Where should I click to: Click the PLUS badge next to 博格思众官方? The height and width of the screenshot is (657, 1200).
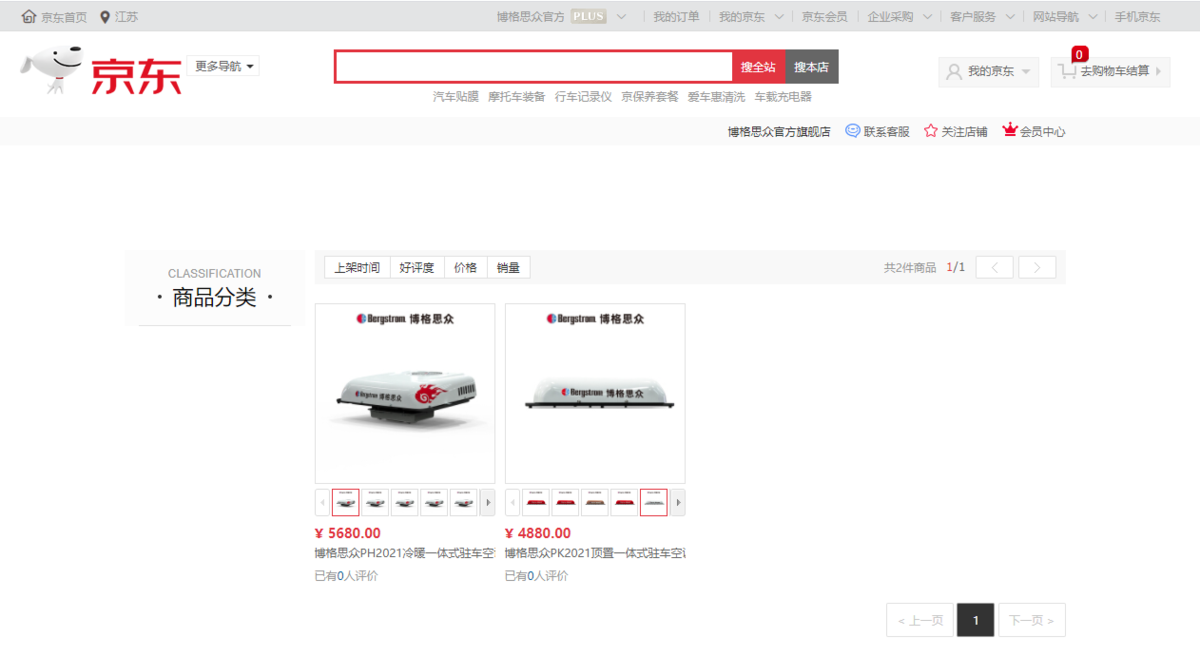(x=589, y=17)
